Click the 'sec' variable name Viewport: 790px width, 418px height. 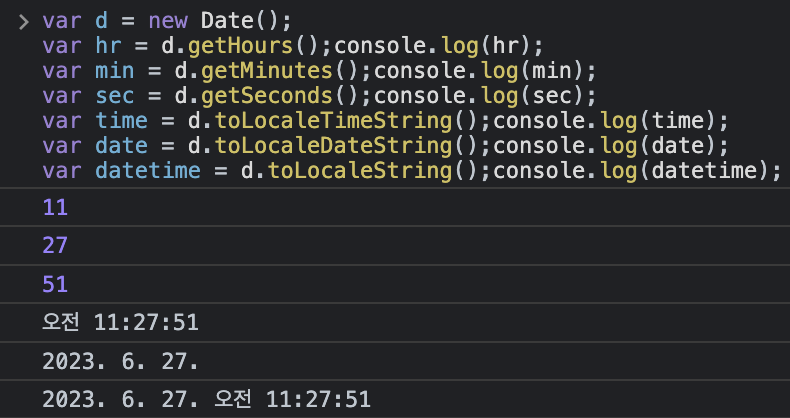pyautogui.click(x=115, y=96)
